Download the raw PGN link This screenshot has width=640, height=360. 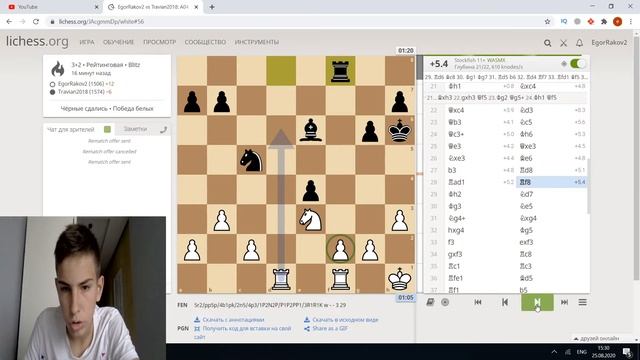click(341, 320)
